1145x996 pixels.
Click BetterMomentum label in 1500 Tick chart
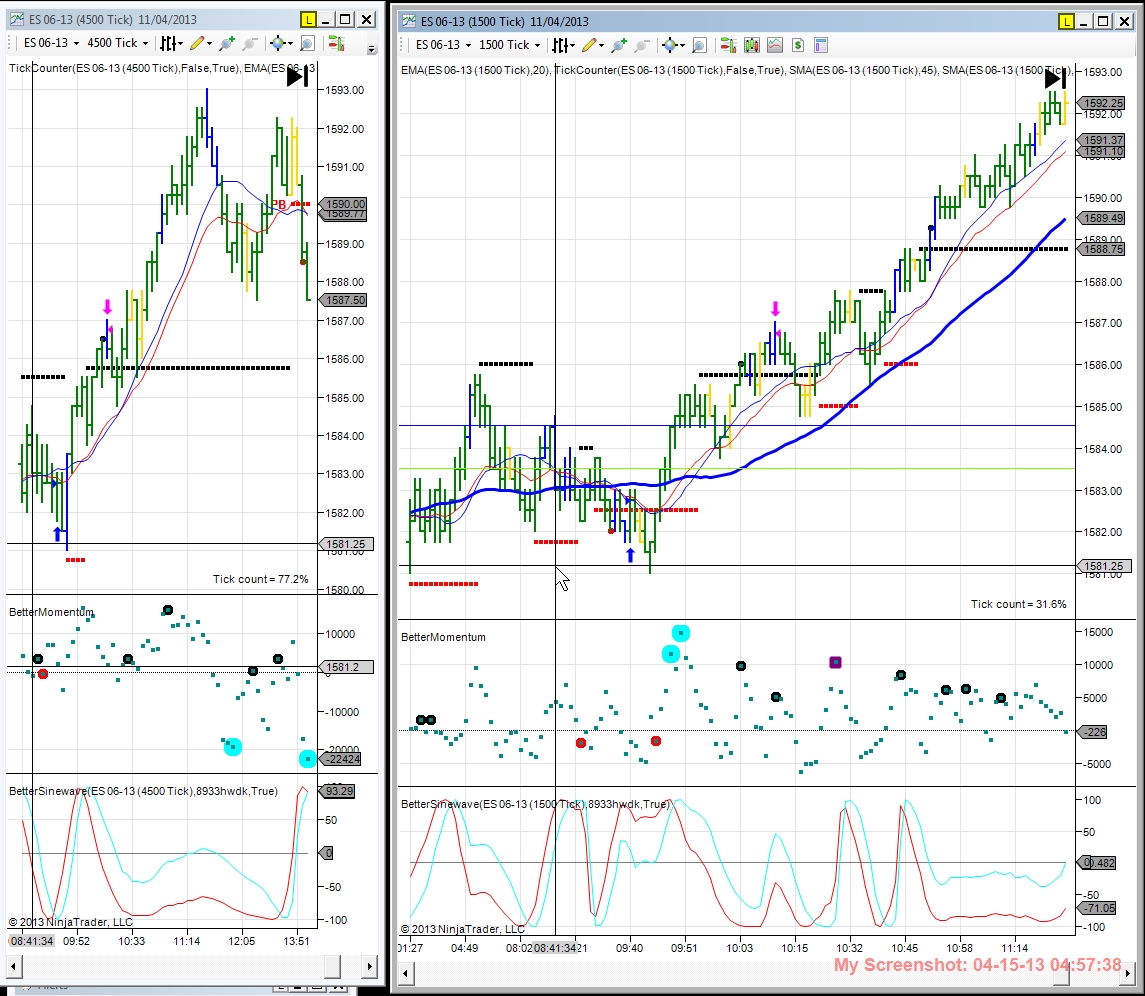[x=443, y=637]
